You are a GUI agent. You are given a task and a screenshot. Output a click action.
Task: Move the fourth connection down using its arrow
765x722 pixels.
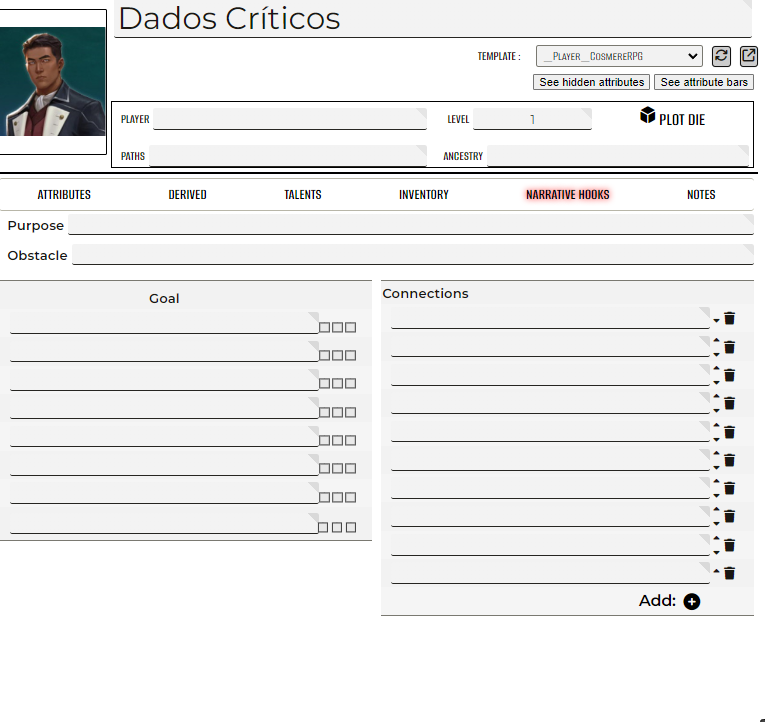716,411
